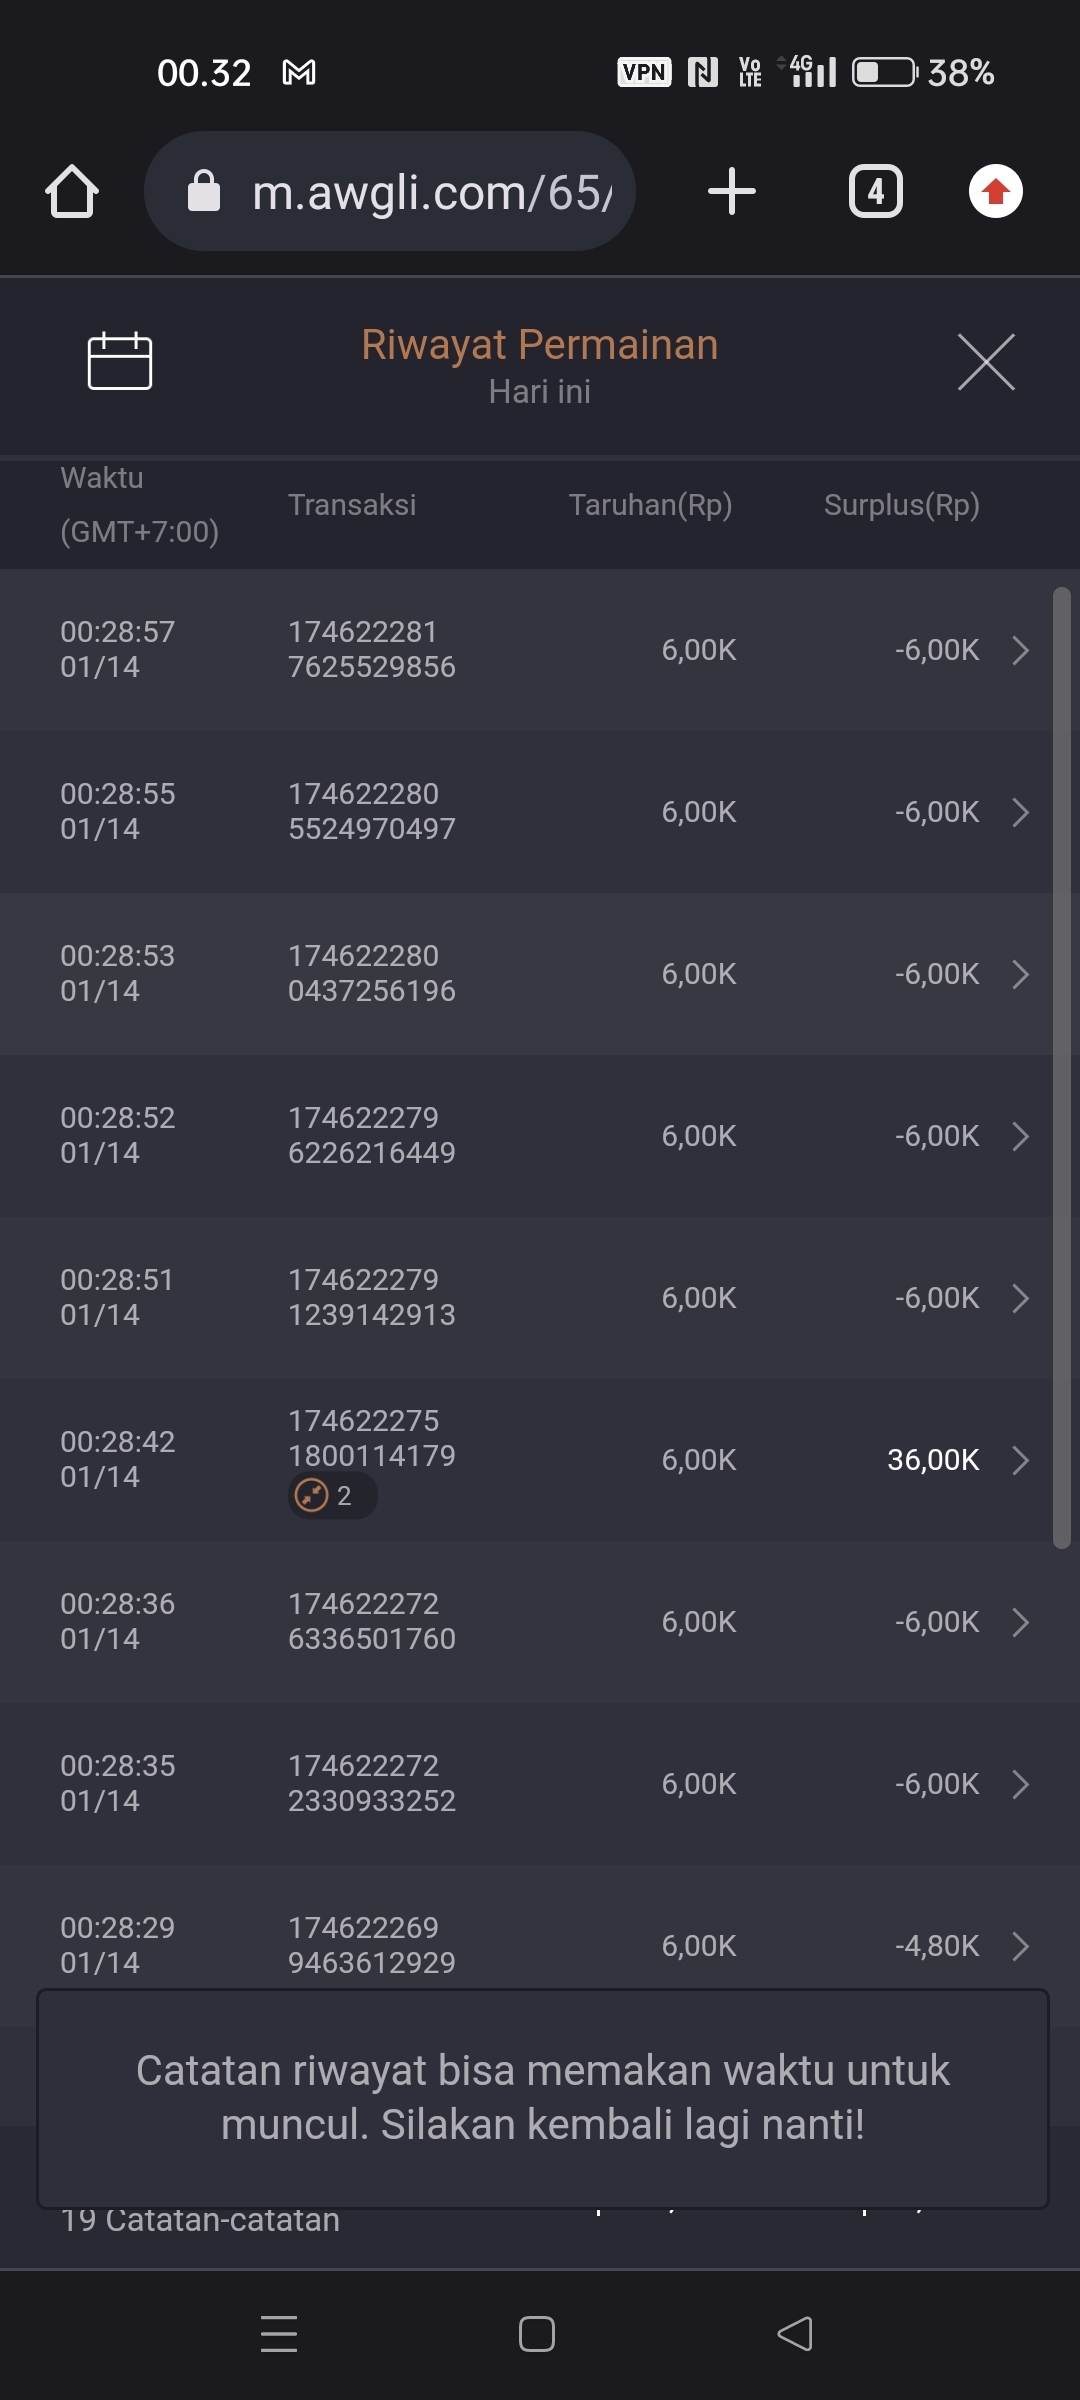1080x2400 pixels.
Task: Tap the browser home icon
Action: (72, 191)
